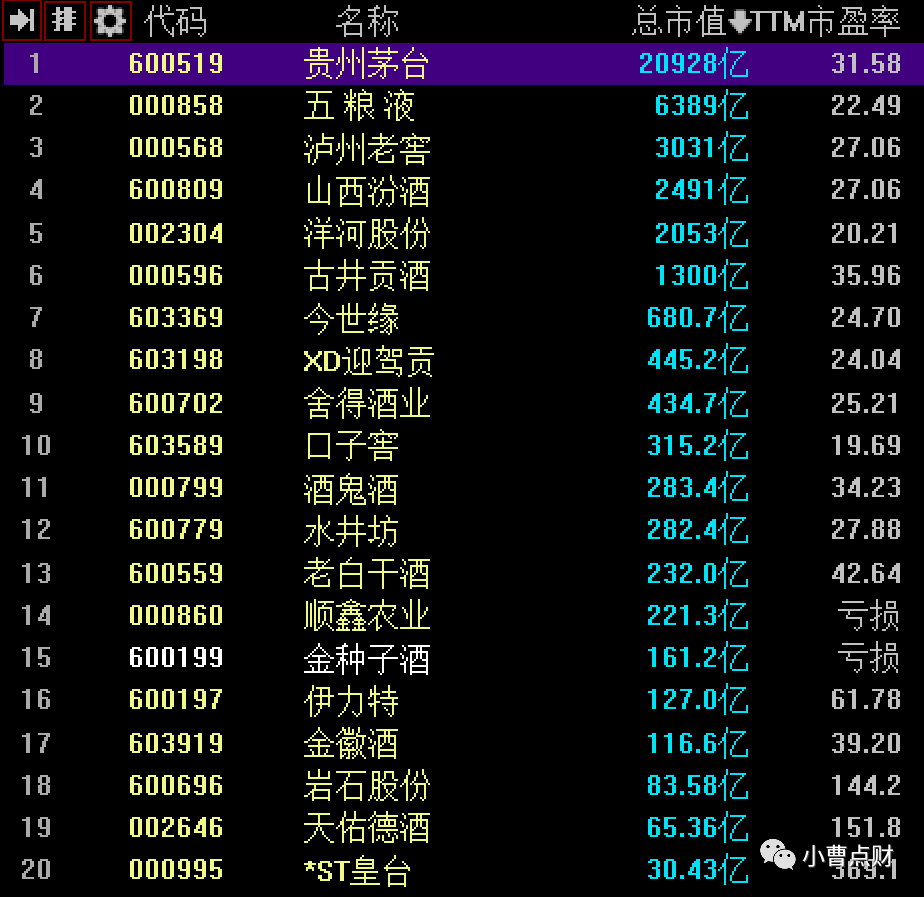924x897 pixels.
Task: Select 洋河股份 name cell
Action: tap(367, 233)
